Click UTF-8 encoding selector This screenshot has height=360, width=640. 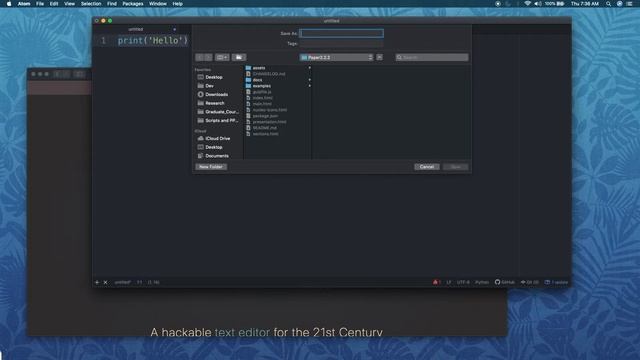(x=463, y=282)
